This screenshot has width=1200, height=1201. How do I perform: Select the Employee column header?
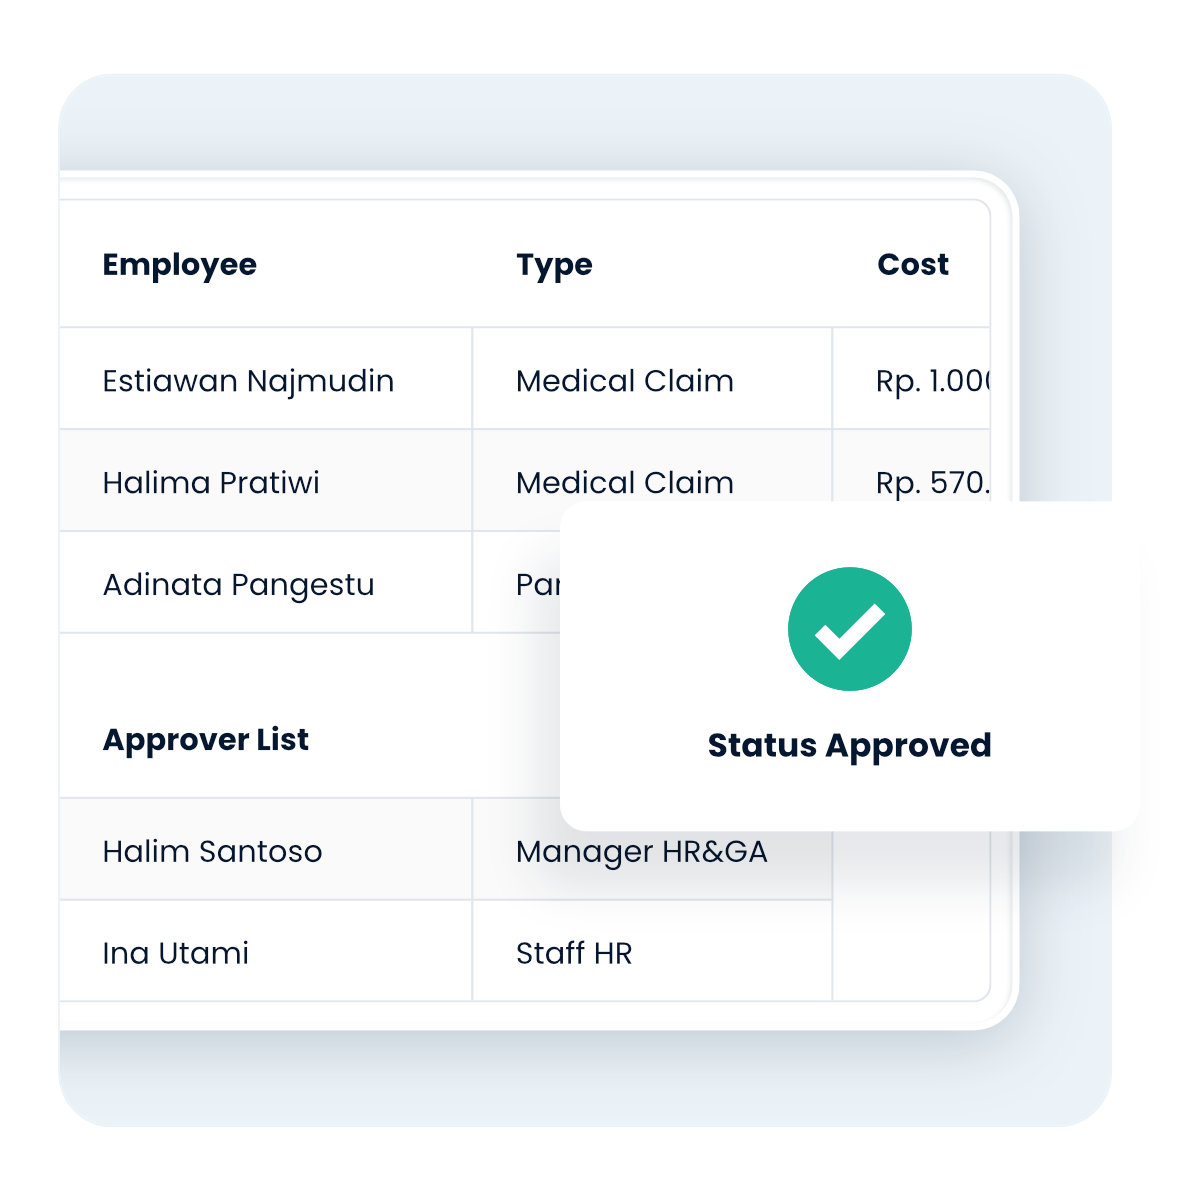click(180, 265)
